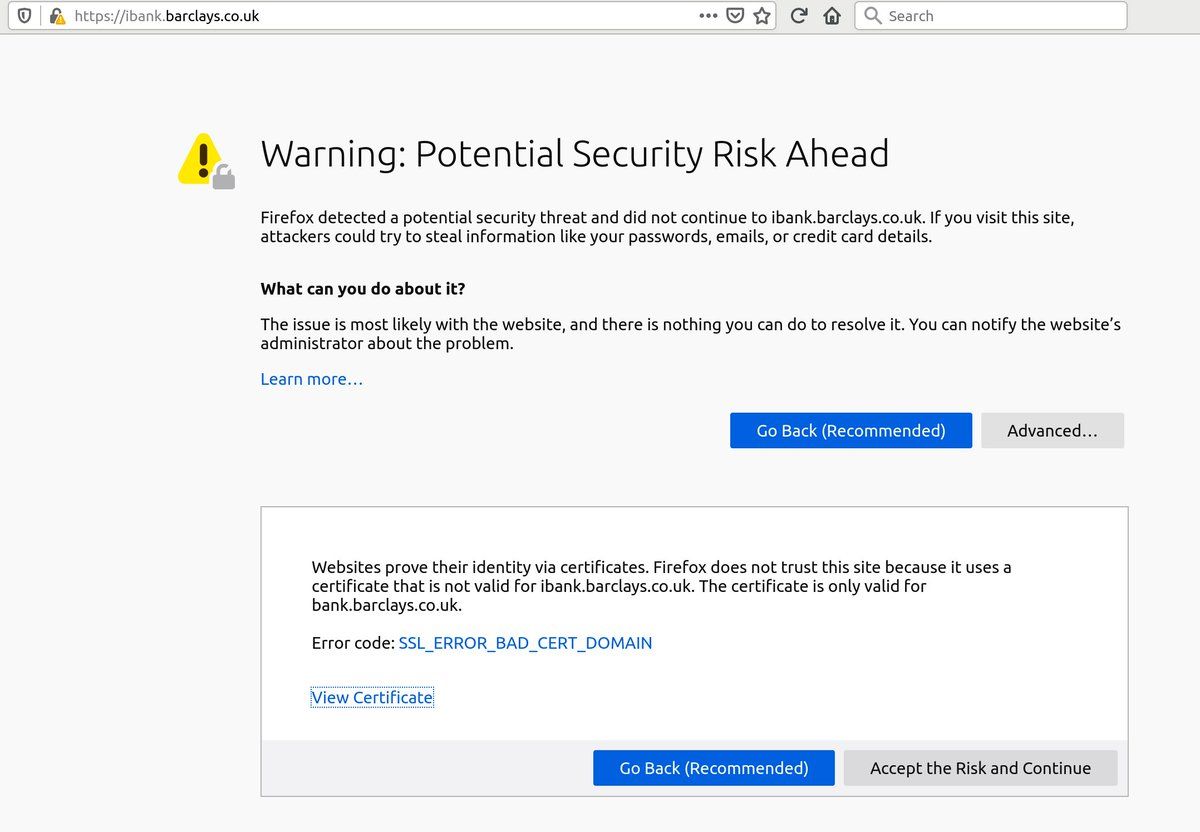Click the SSL_ERROR_BAD_CERT_DOMAIN error code

(x=525, y=643)
